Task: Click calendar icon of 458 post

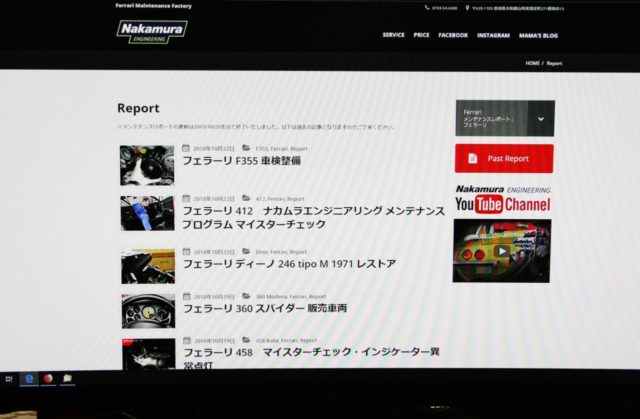Action: click(x=187, y=340)
